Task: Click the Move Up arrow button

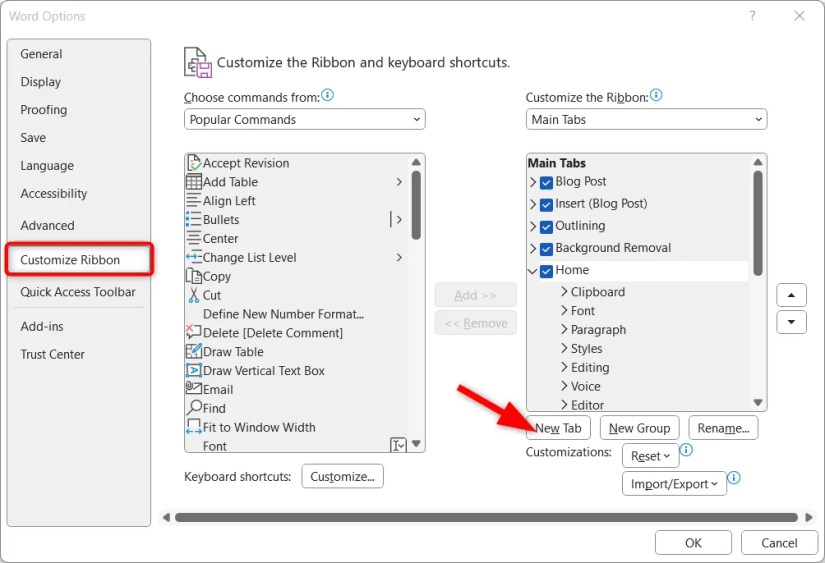Action: click(x=791, y=295)
